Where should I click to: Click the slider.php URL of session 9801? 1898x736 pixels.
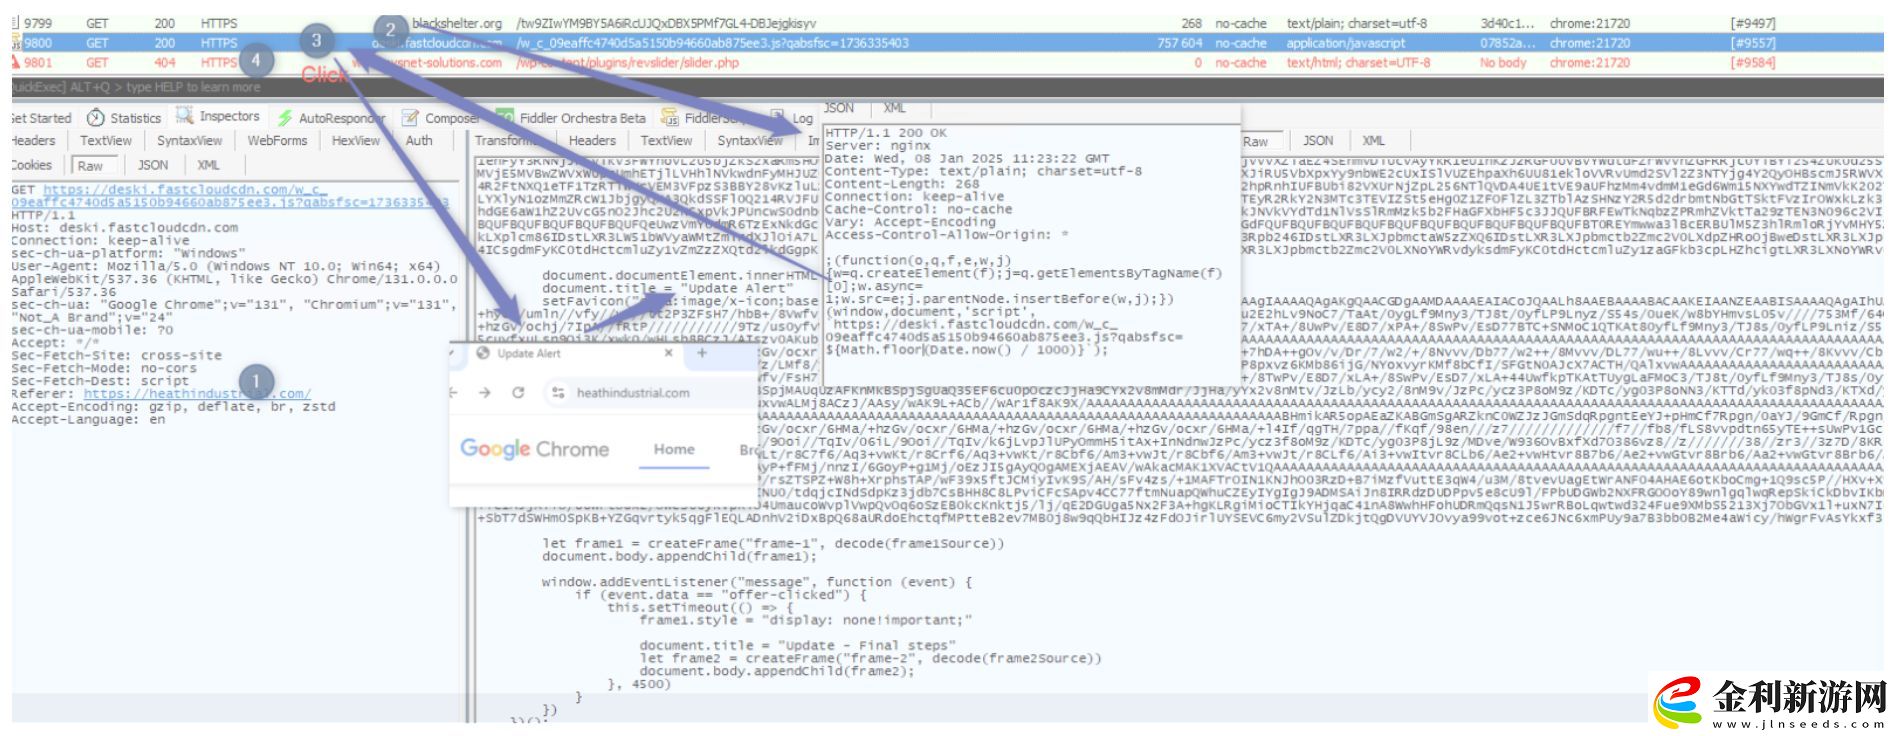click(x=627, y=62)
